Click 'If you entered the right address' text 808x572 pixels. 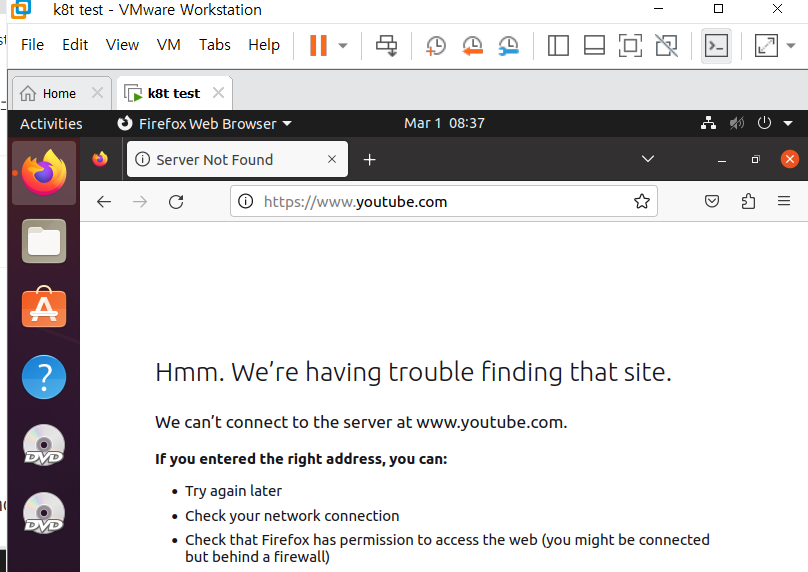pyautogui.click(x=301, y=459)
